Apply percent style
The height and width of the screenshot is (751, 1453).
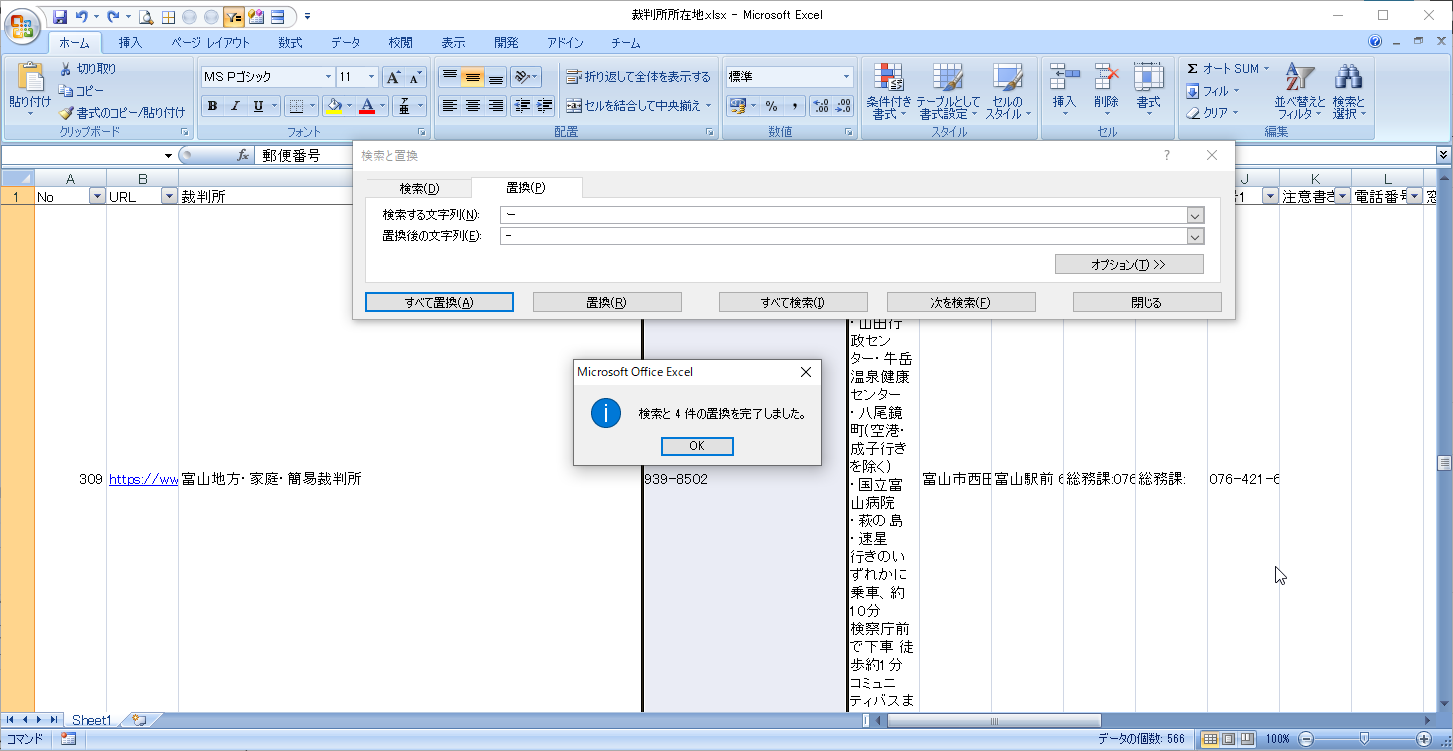coord(771,106)
